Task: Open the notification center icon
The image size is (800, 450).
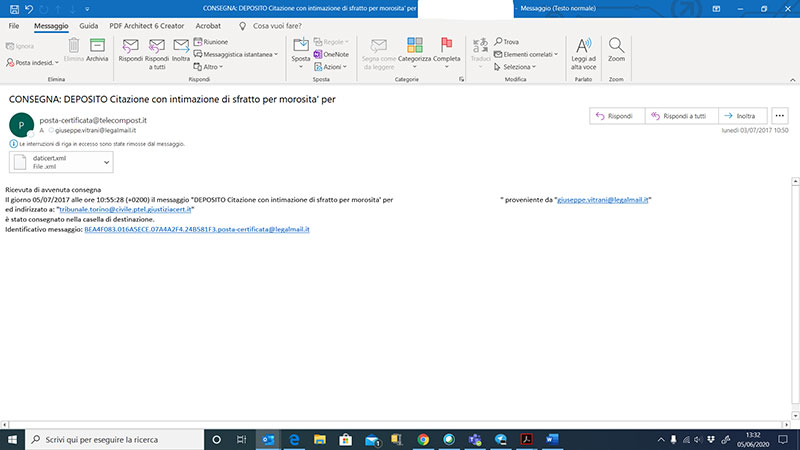Action: pyautogui.click(x=783, y=439)
